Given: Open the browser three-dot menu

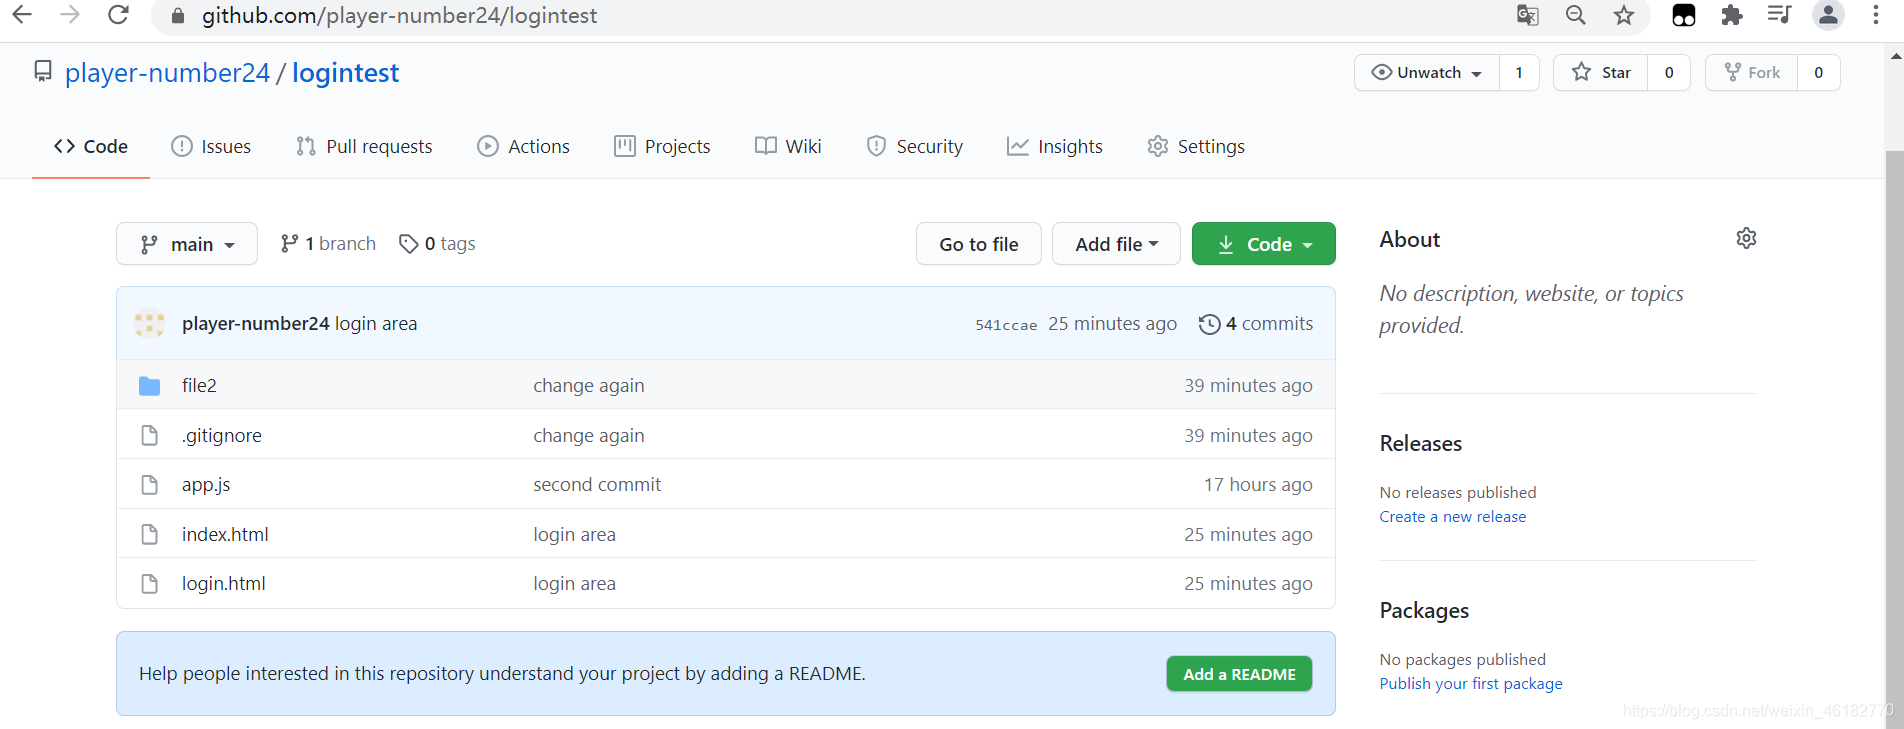Looking at the screenshot, I should [1876, 15].
